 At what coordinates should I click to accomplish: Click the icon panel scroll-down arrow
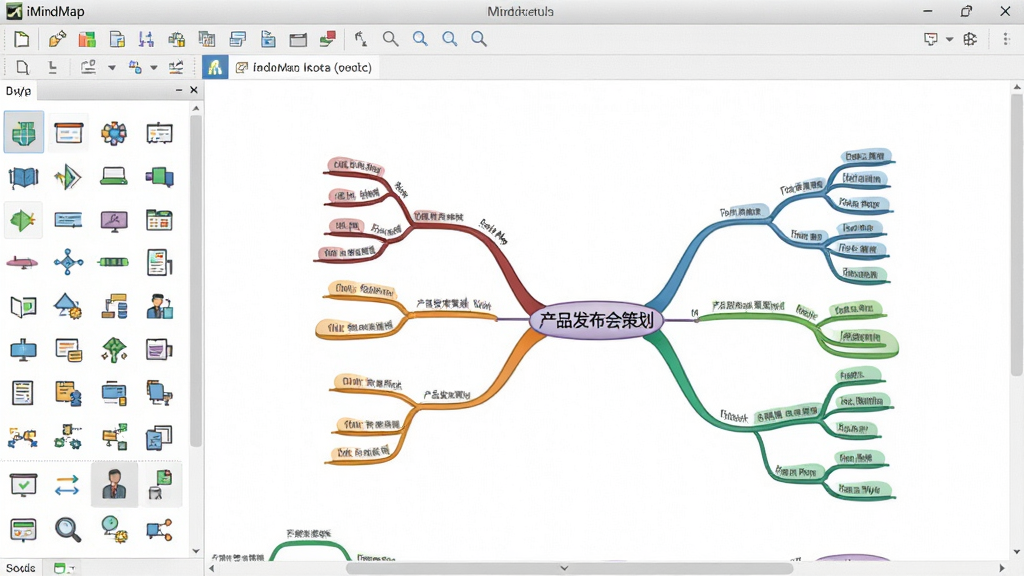[196, 551]
